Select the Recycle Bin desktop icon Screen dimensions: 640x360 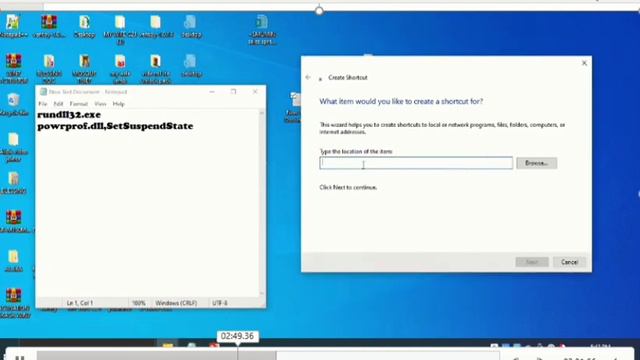coord(13,104)
